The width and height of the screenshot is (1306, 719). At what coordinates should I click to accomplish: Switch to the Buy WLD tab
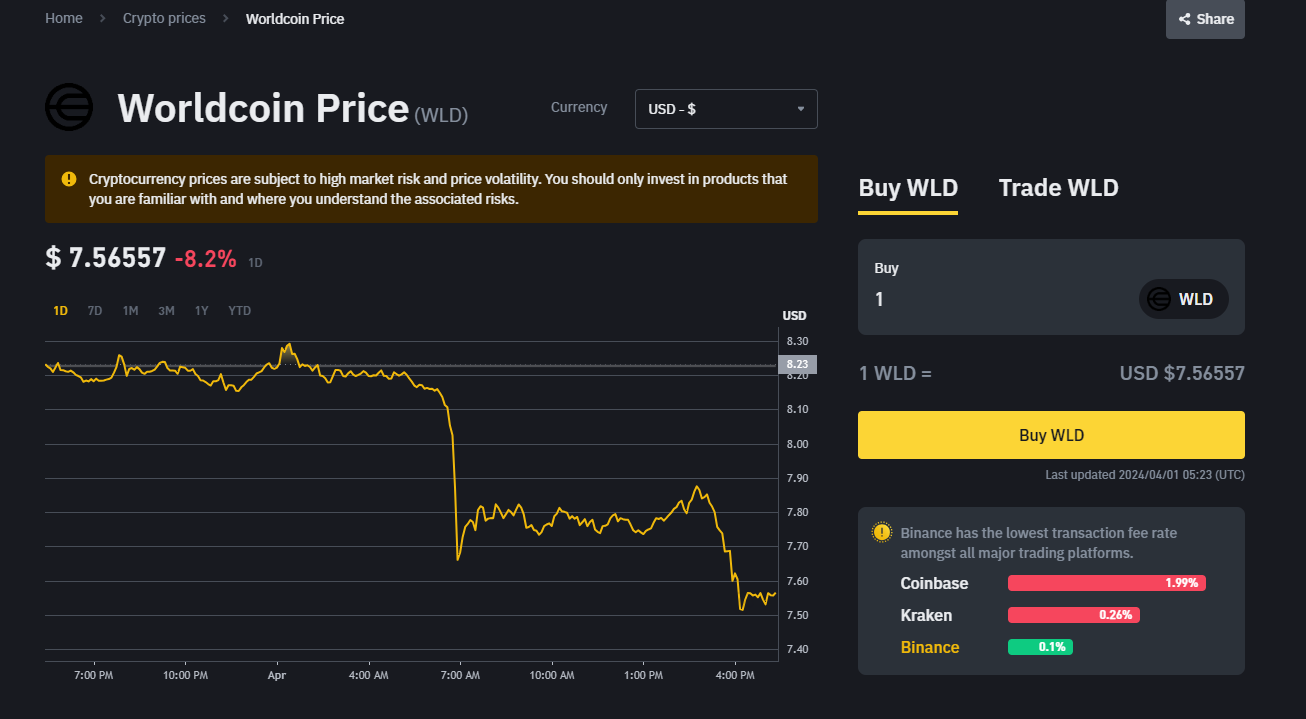(908, 188)
